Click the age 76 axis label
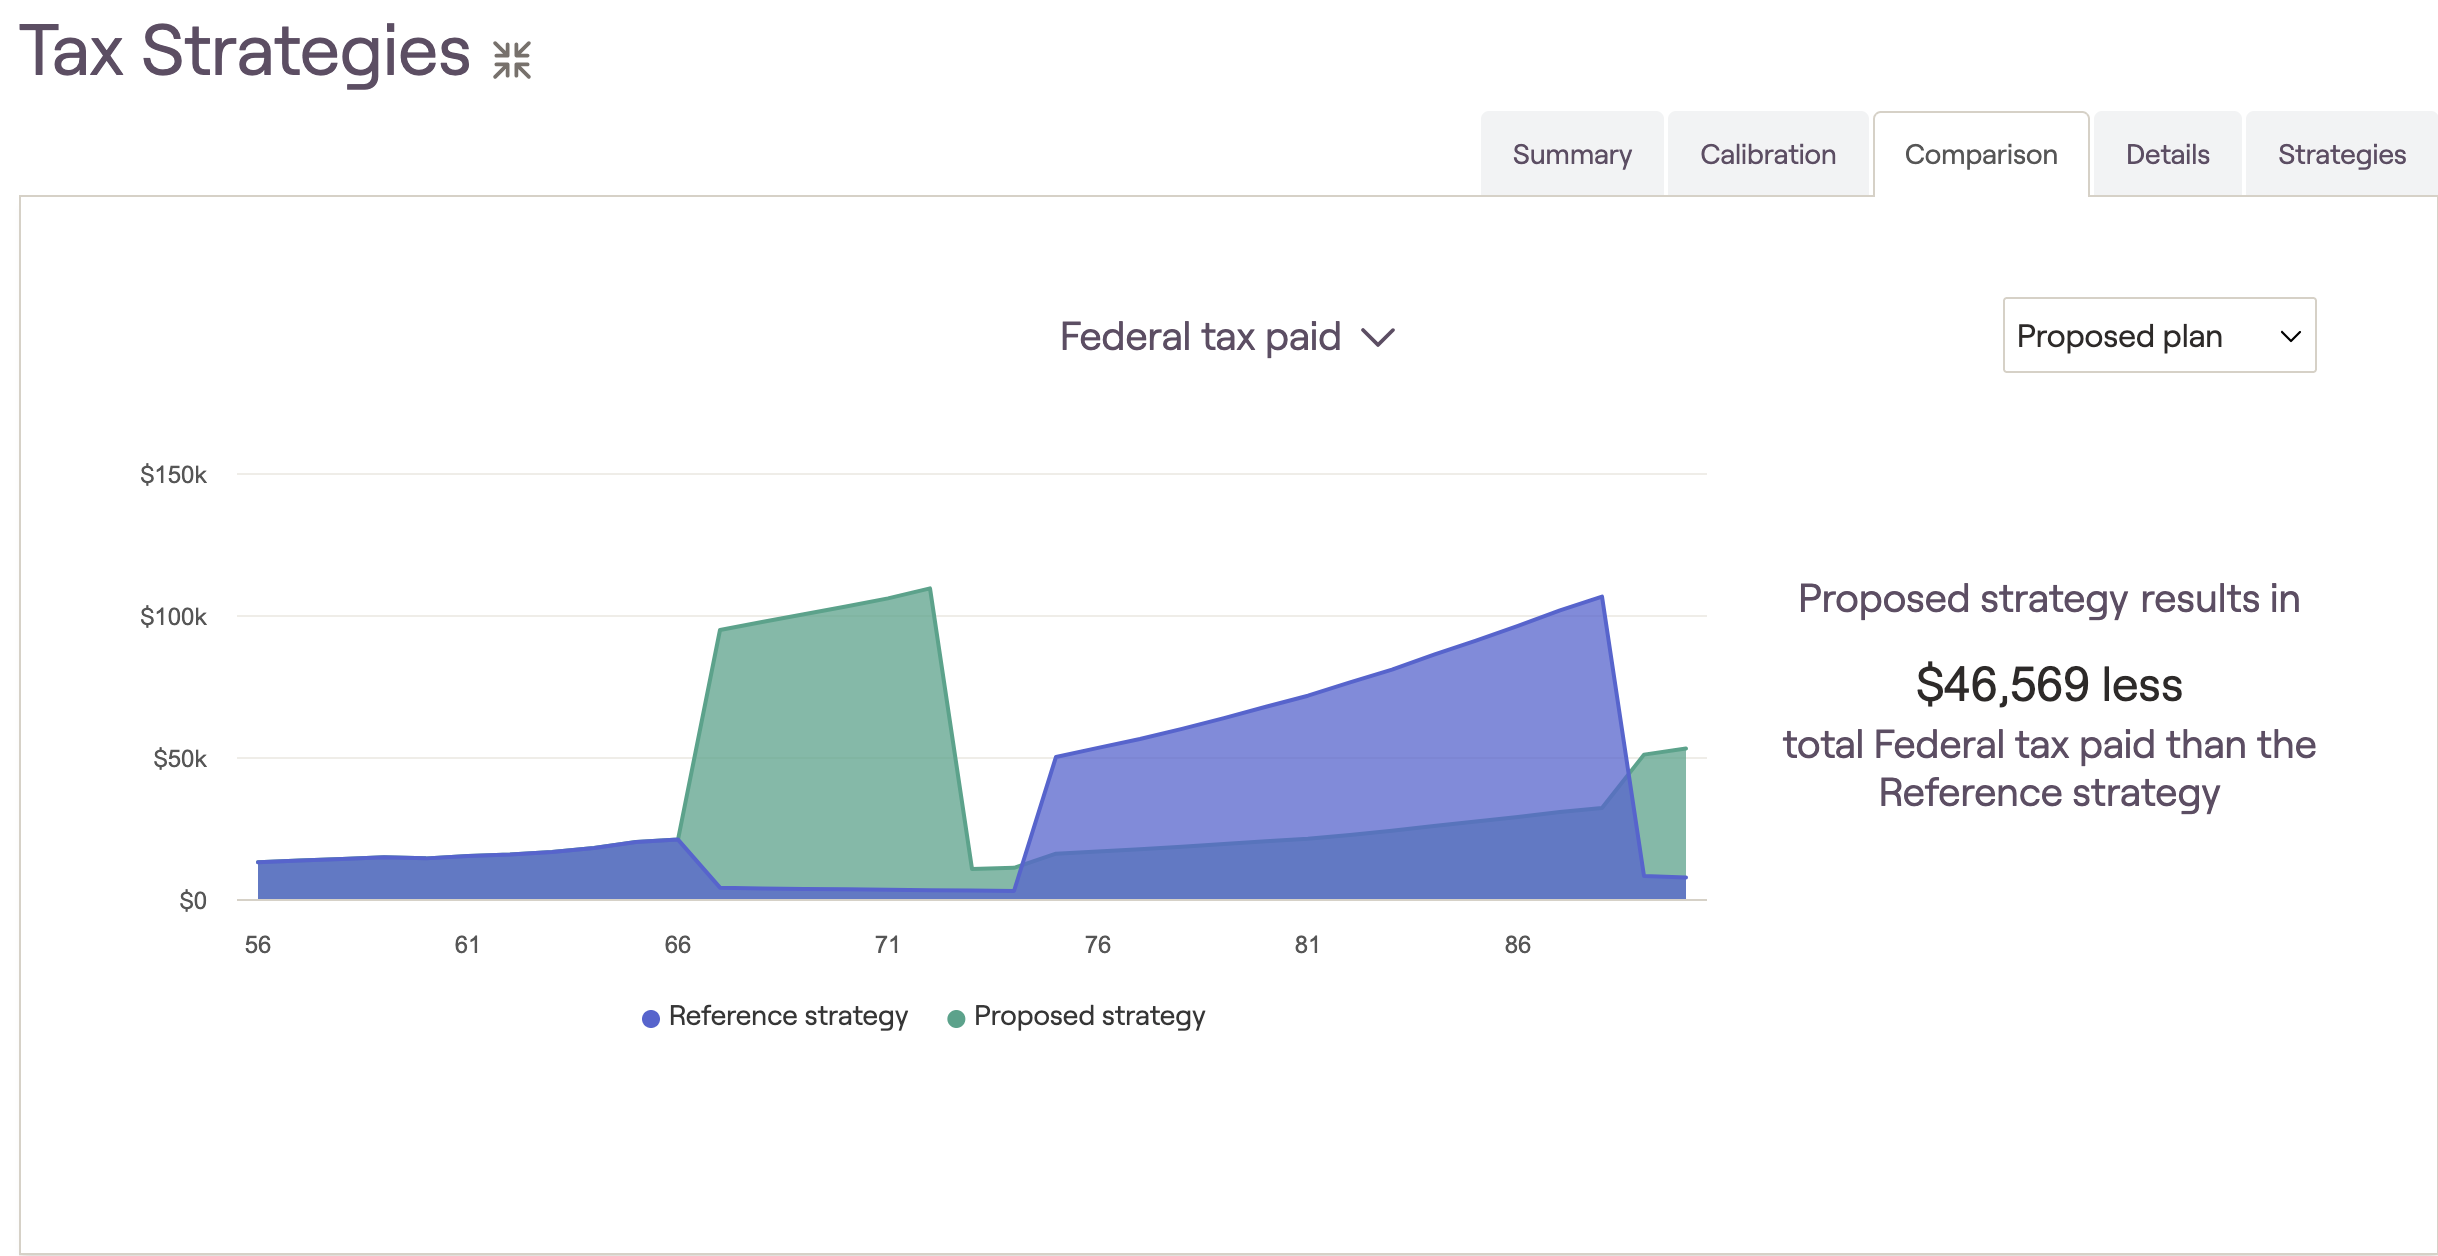Screen dimensions: 2438x1256 (x=1097, y=944)
